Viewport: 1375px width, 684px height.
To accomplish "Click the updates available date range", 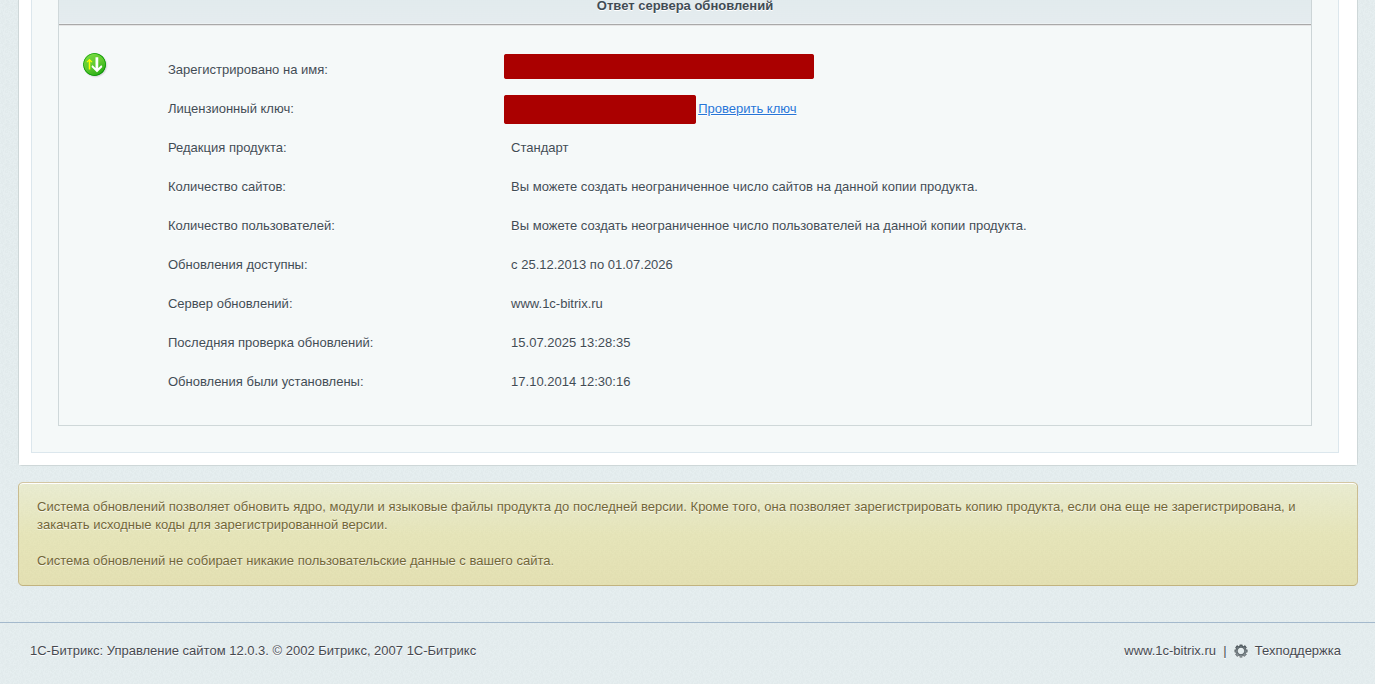I will tap(591, 265).
